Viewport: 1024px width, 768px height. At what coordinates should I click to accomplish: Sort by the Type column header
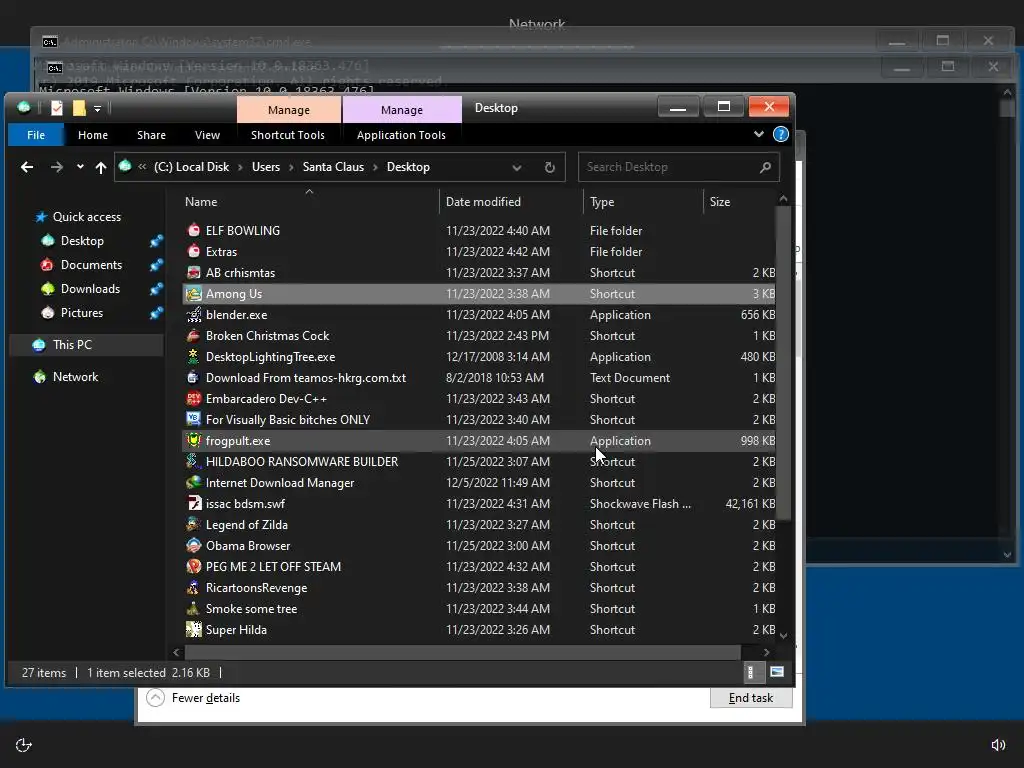pyautogui.click(x=643, y=202)
